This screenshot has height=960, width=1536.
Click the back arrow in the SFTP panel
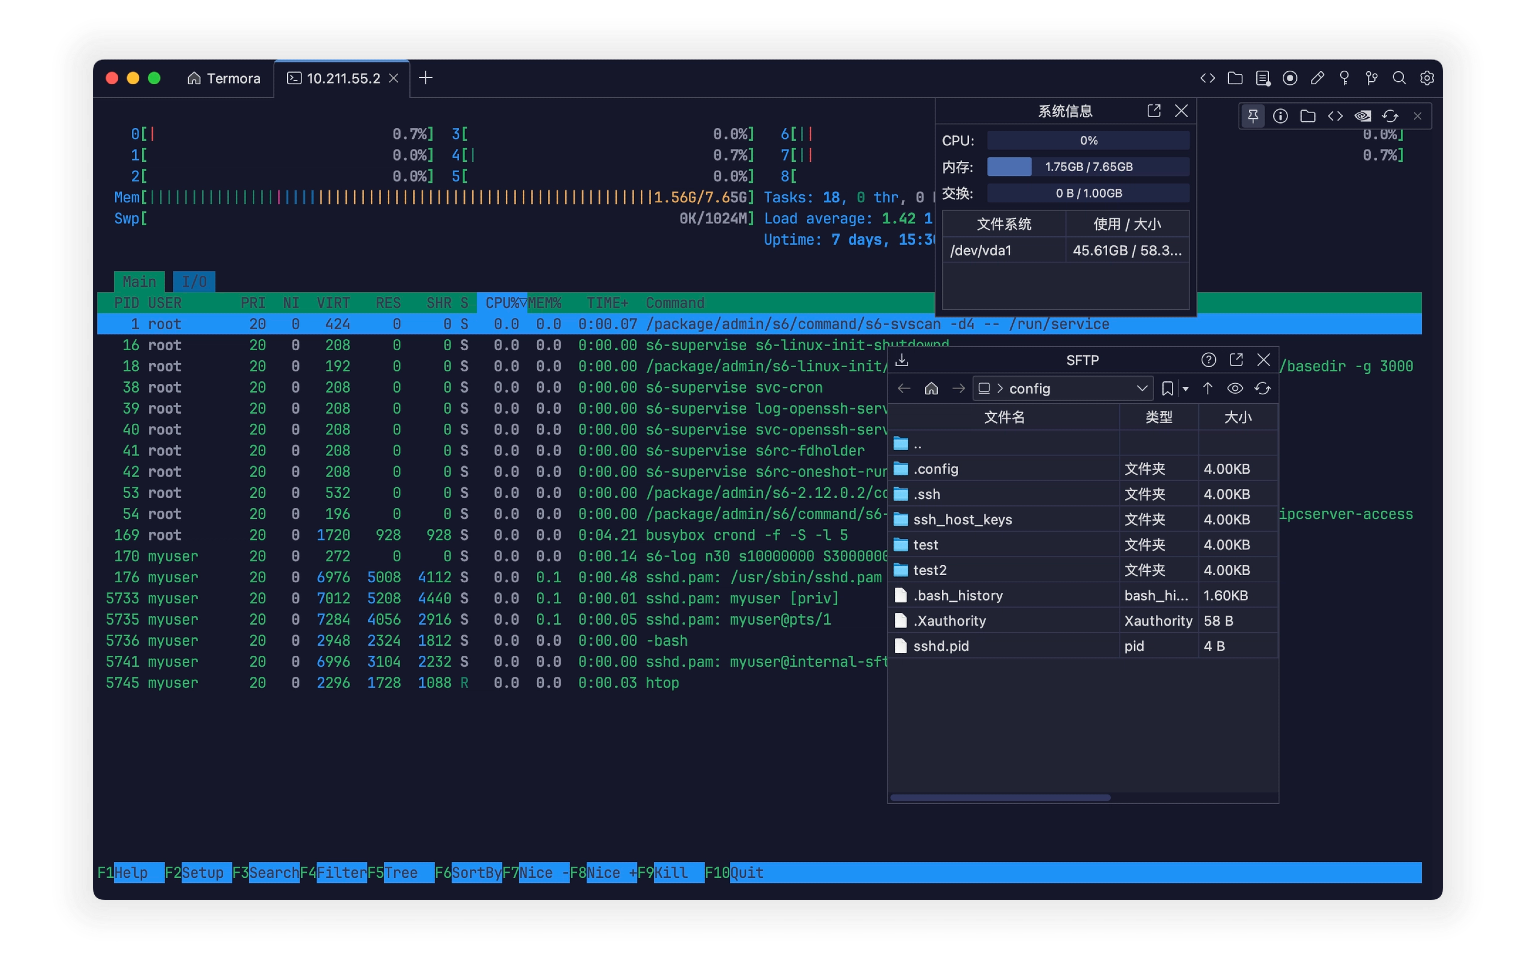point(904,388)
